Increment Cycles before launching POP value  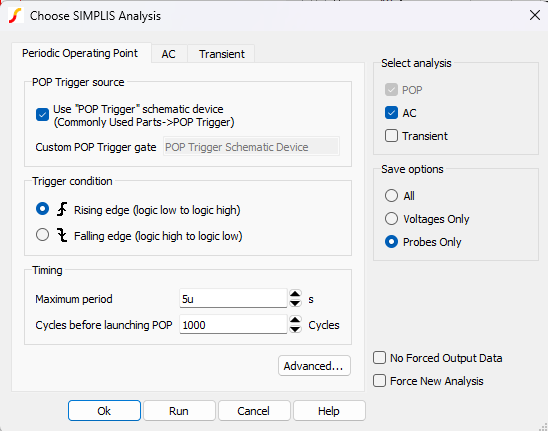(x=295, y=320)
